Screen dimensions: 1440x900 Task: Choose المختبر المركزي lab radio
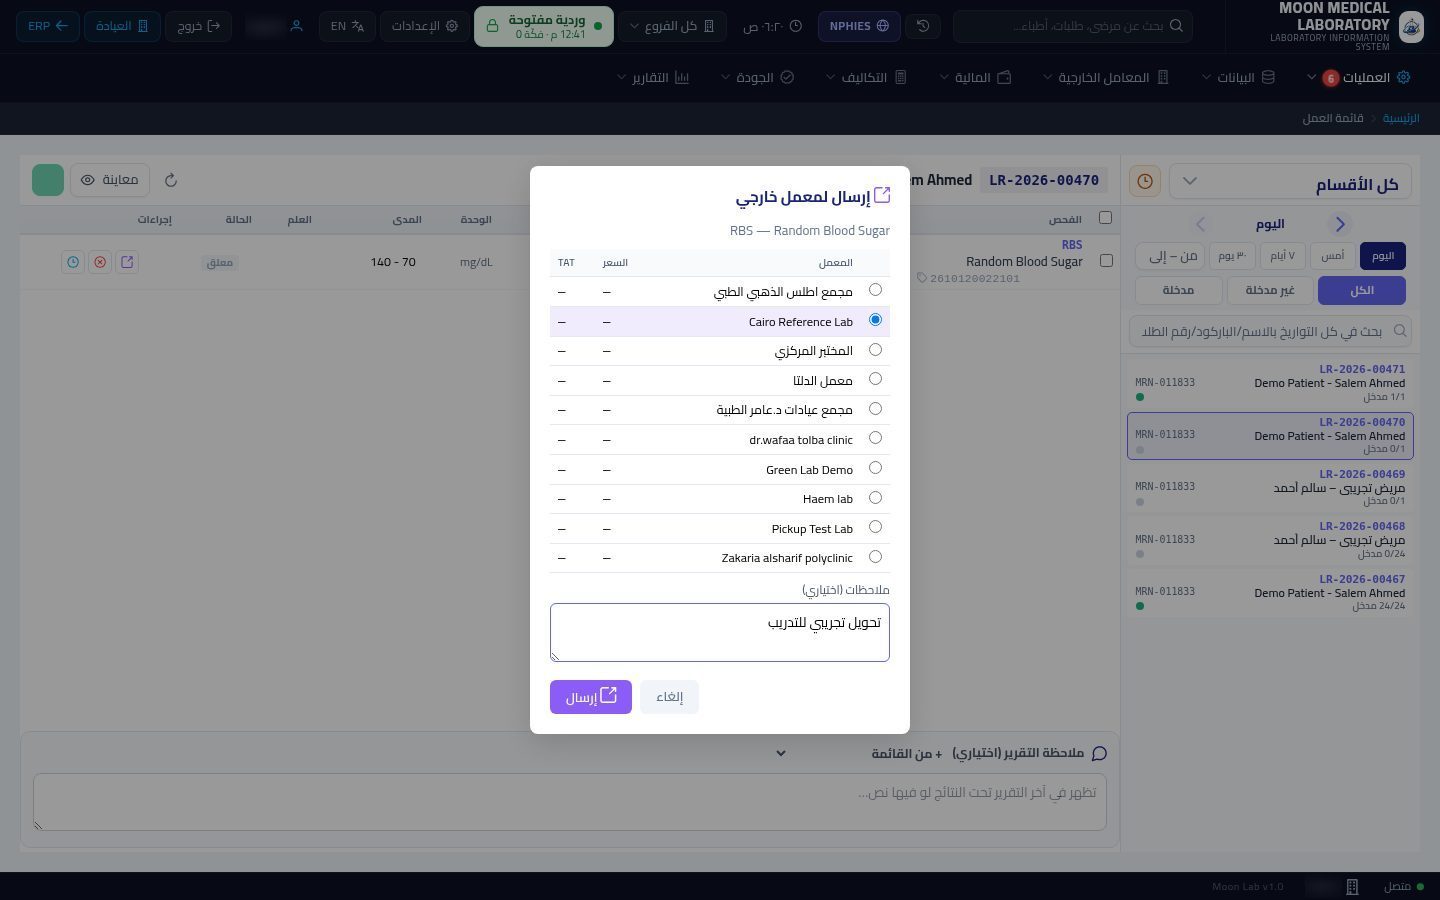875,350
